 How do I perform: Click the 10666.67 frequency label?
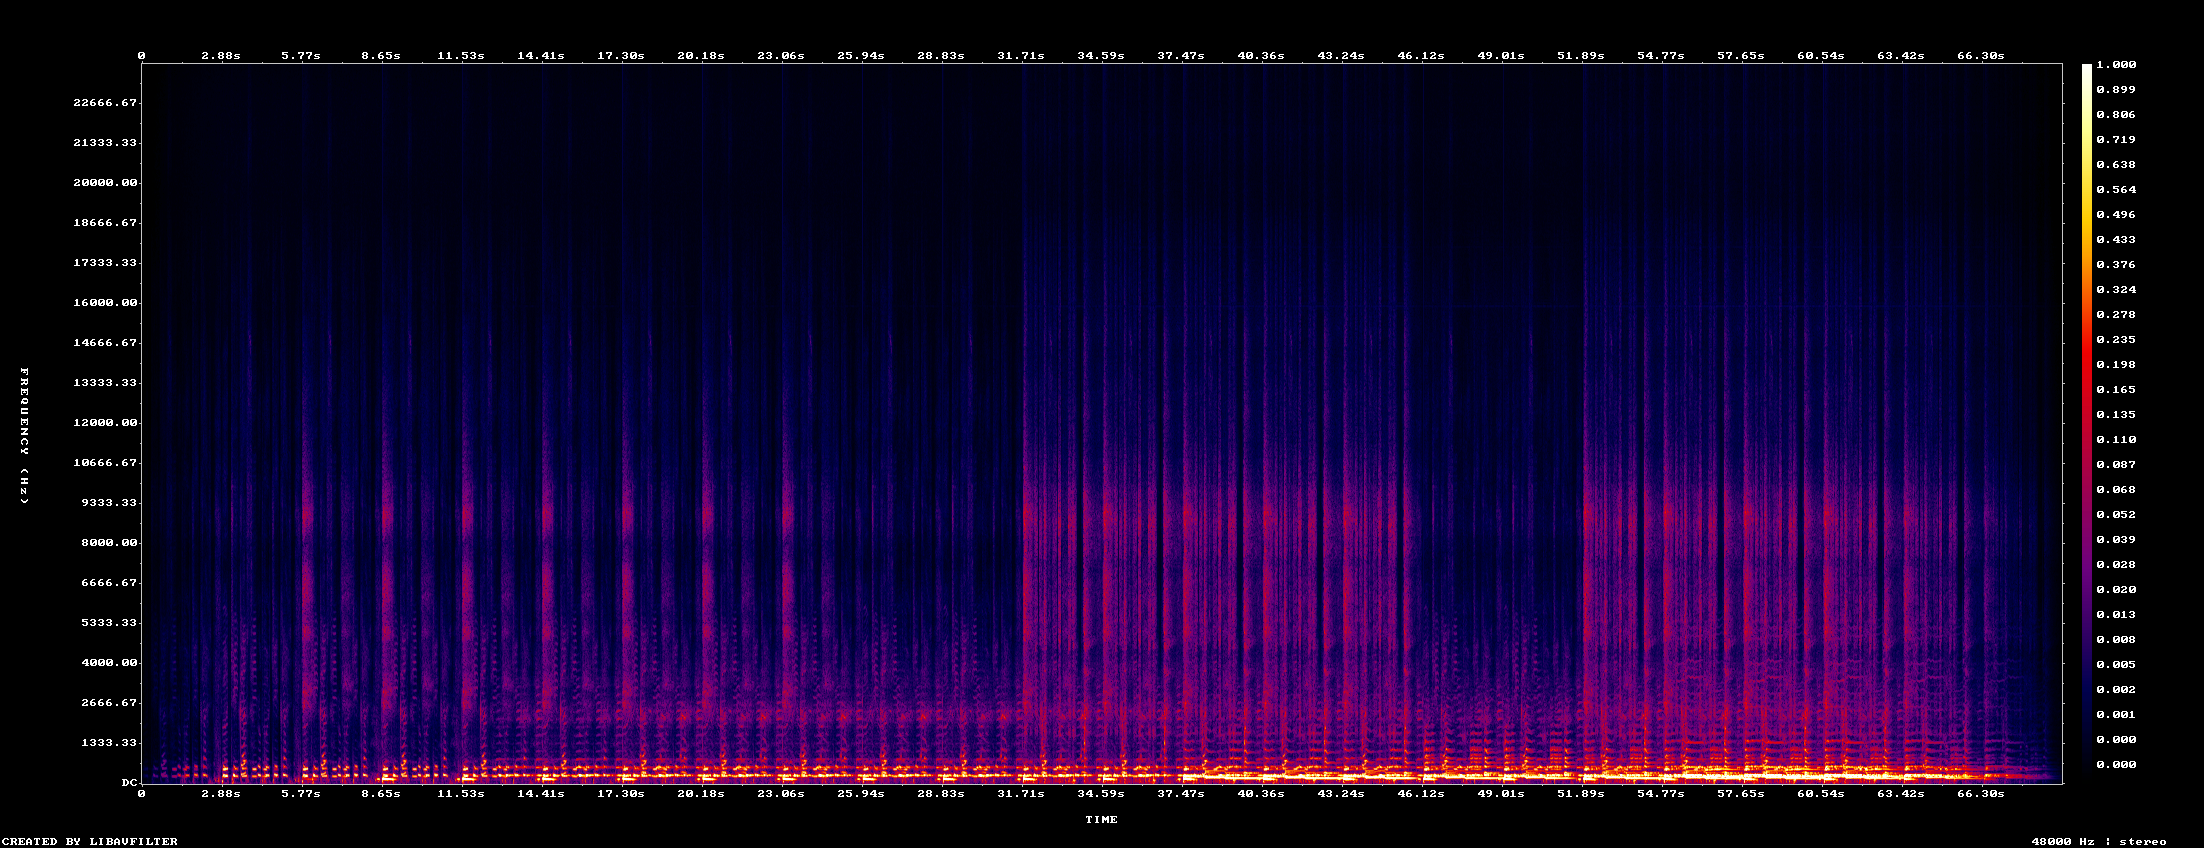click(x=105, y=463)
